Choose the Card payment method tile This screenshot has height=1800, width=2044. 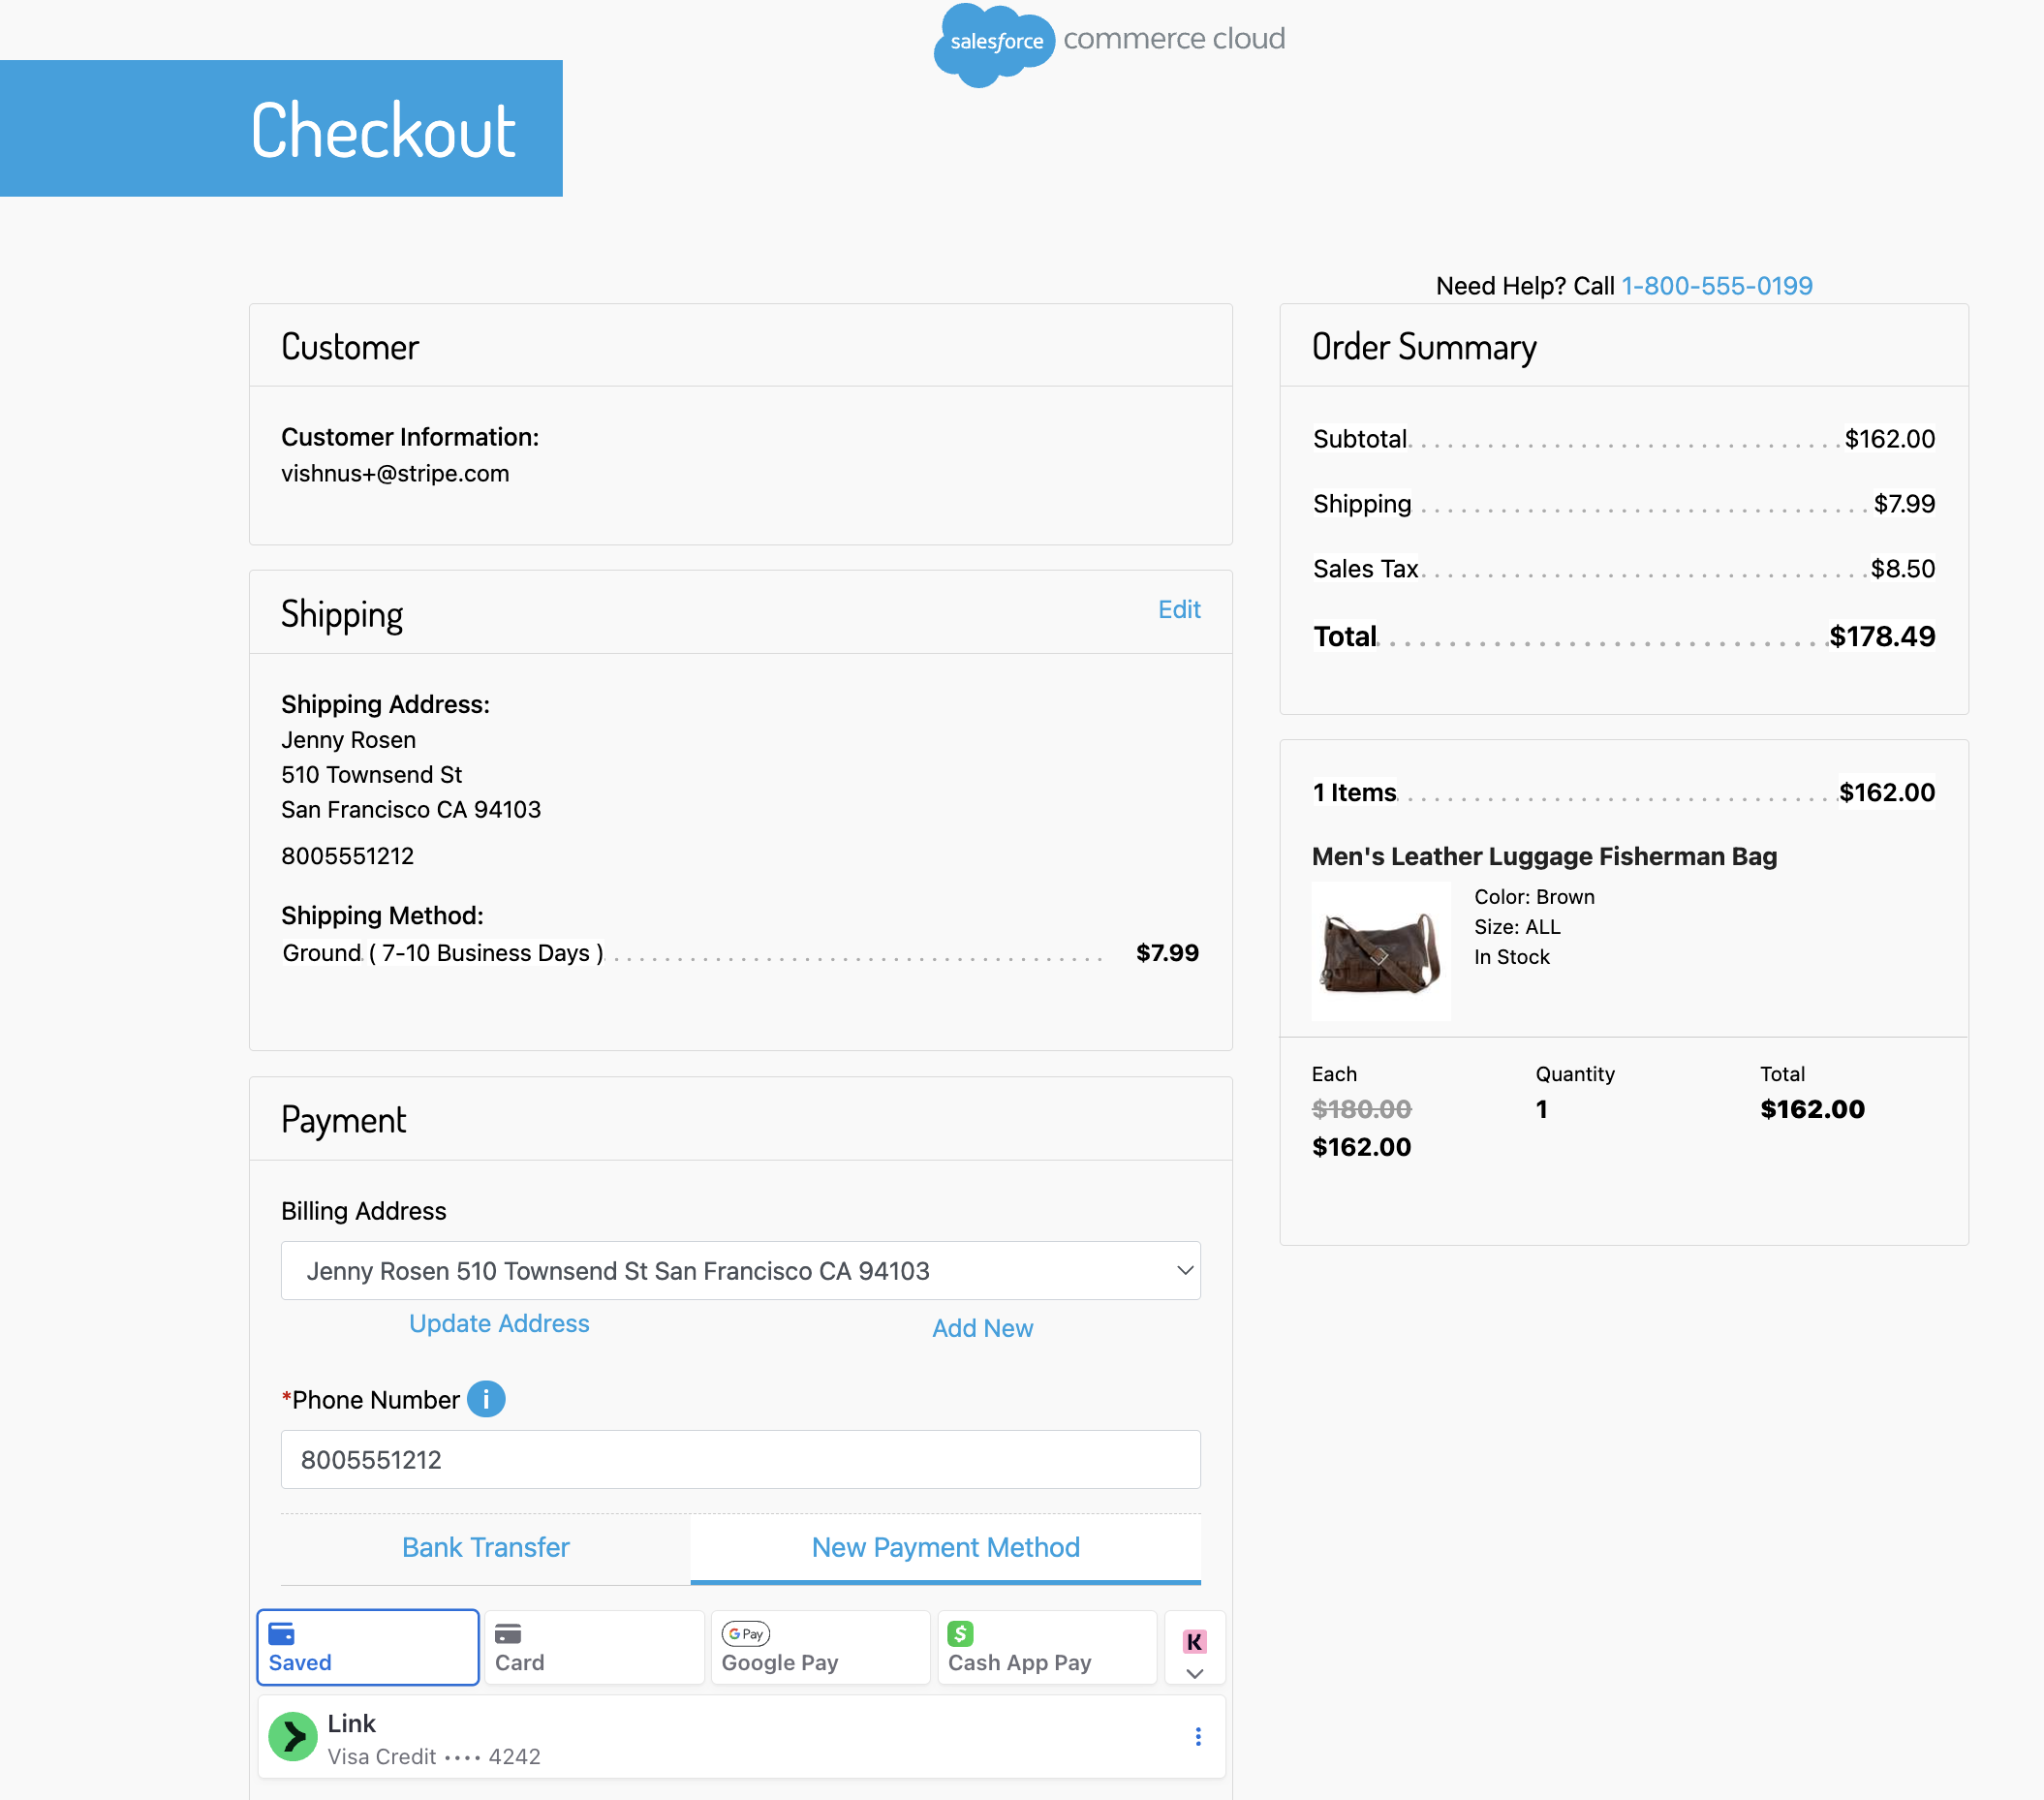click(594, 1647)
